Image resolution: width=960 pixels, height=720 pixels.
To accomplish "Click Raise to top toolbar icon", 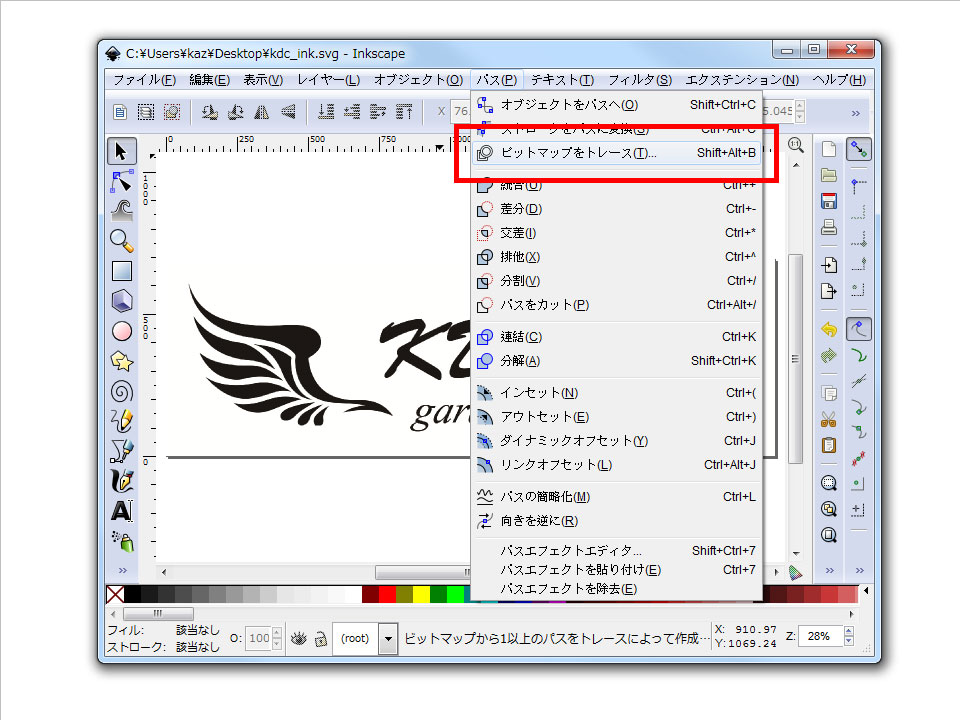I will [x=404, y=112].
